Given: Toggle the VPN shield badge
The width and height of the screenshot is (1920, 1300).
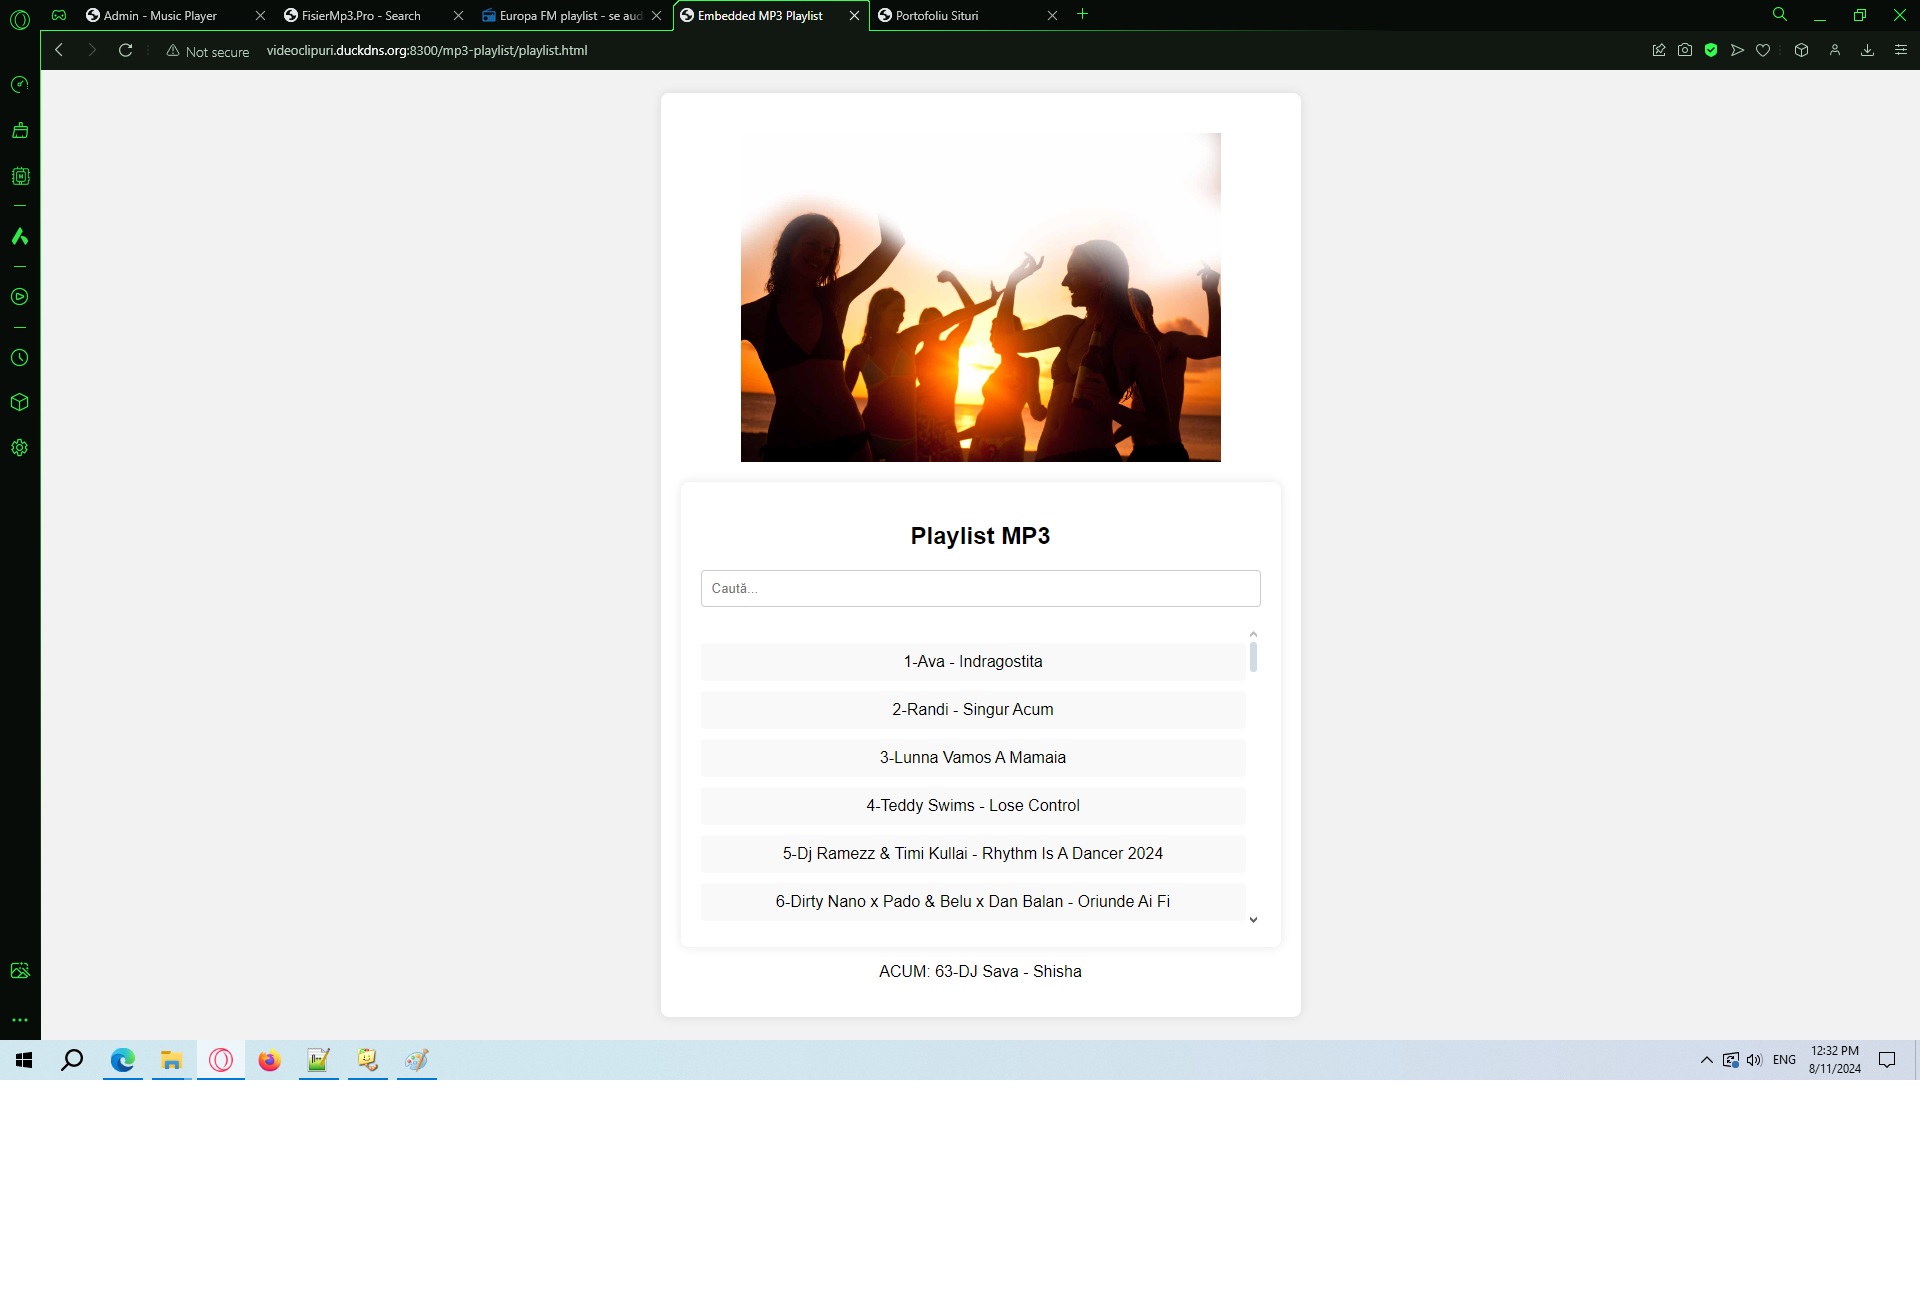Looking at the screenshot, I should point(1711,49).
